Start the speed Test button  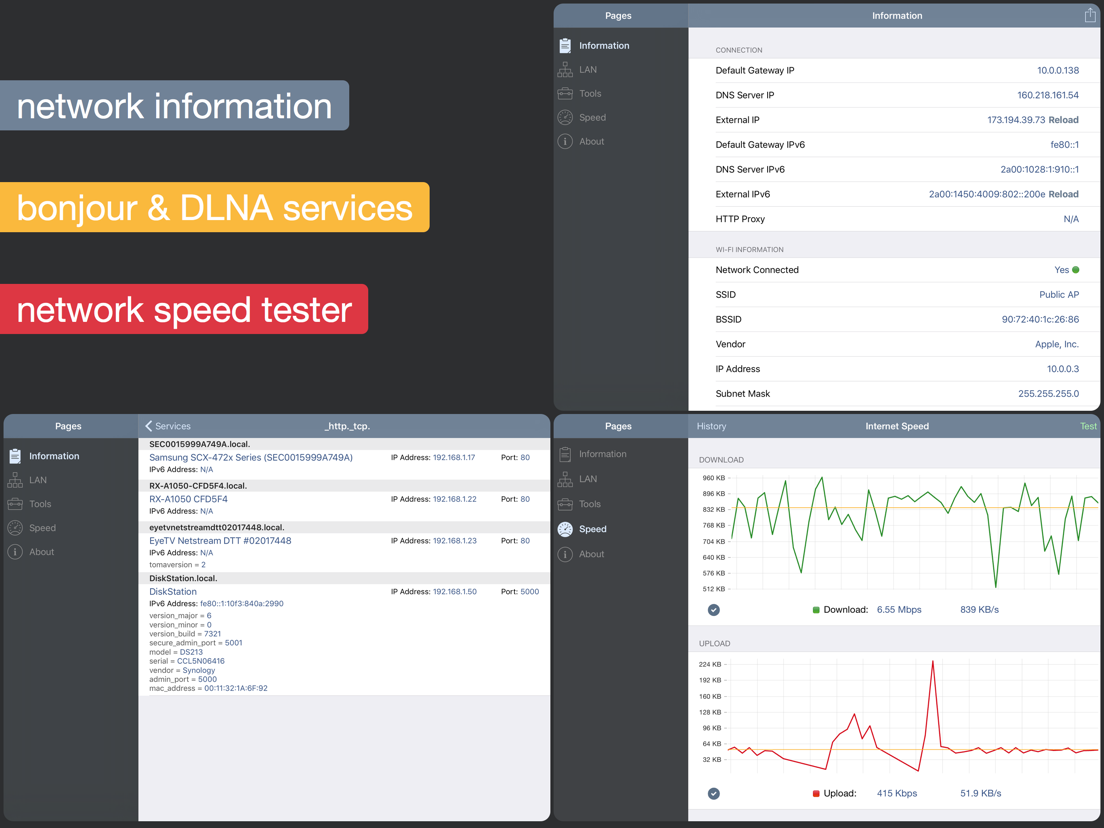1088,426
